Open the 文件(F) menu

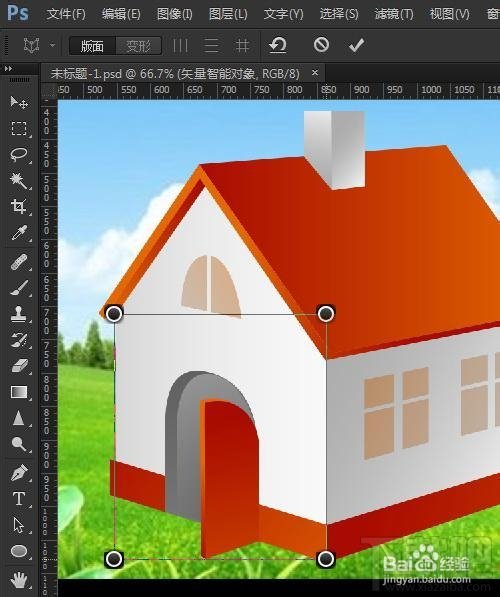pyautogui.click(x=66, y=14)
